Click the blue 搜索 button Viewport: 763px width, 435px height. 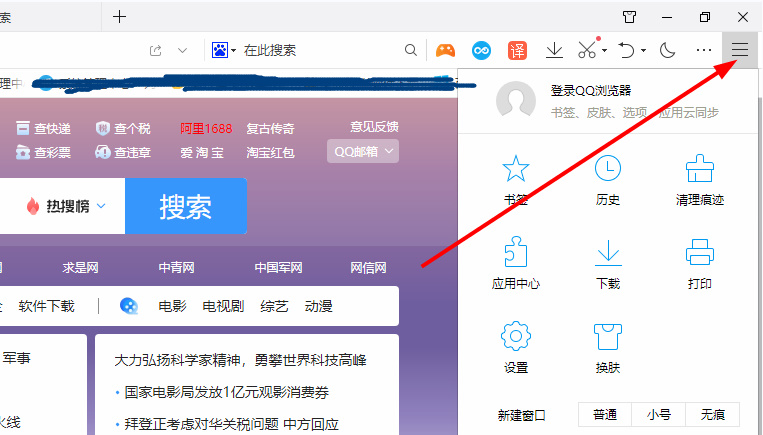(186, 206)
